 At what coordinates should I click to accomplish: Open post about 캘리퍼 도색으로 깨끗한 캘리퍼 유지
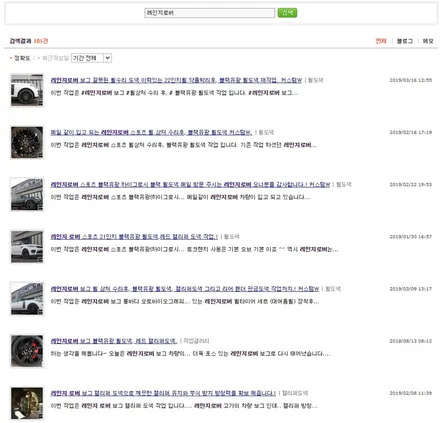click(163, 393)
